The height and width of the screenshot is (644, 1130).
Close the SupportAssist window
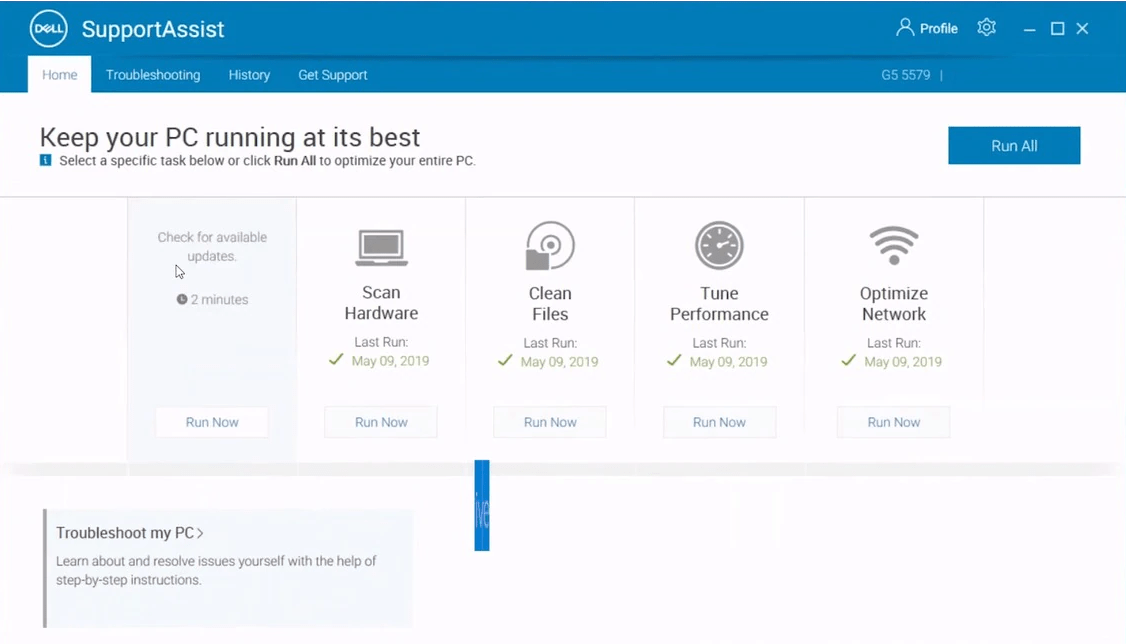[x=1082, y=28]
